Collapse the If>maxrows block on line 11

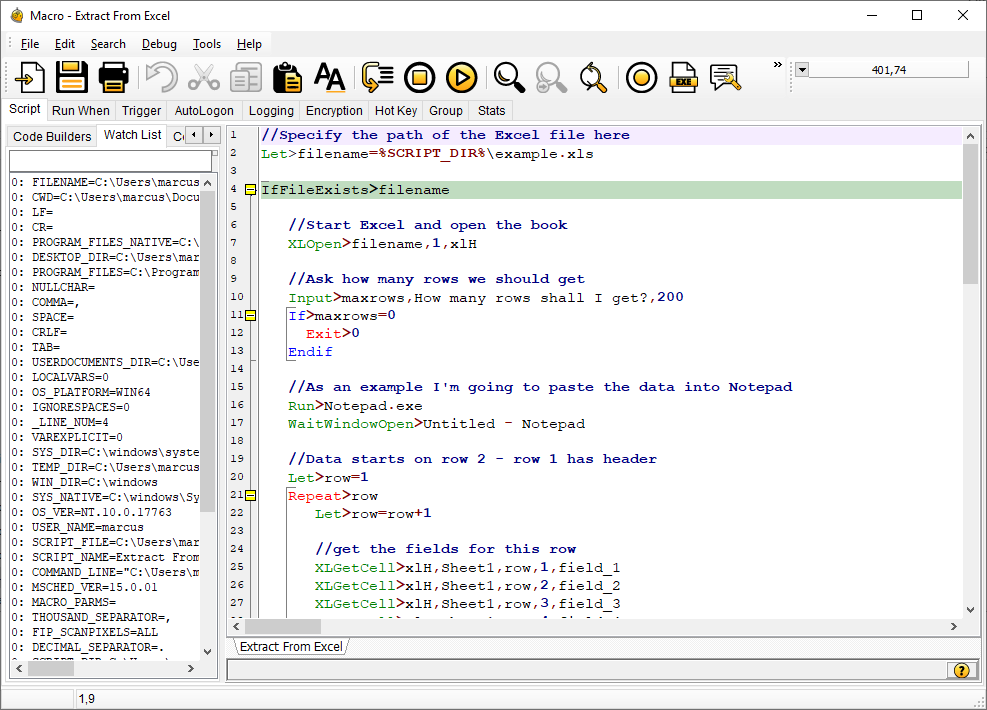251,315
